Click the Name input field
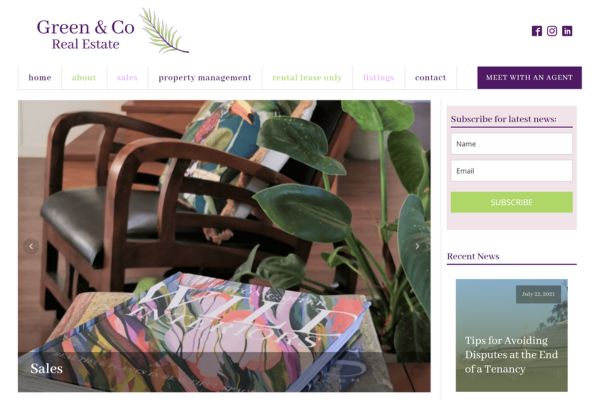This screenshot has height=400, width=600. click(x=512, y=144)
